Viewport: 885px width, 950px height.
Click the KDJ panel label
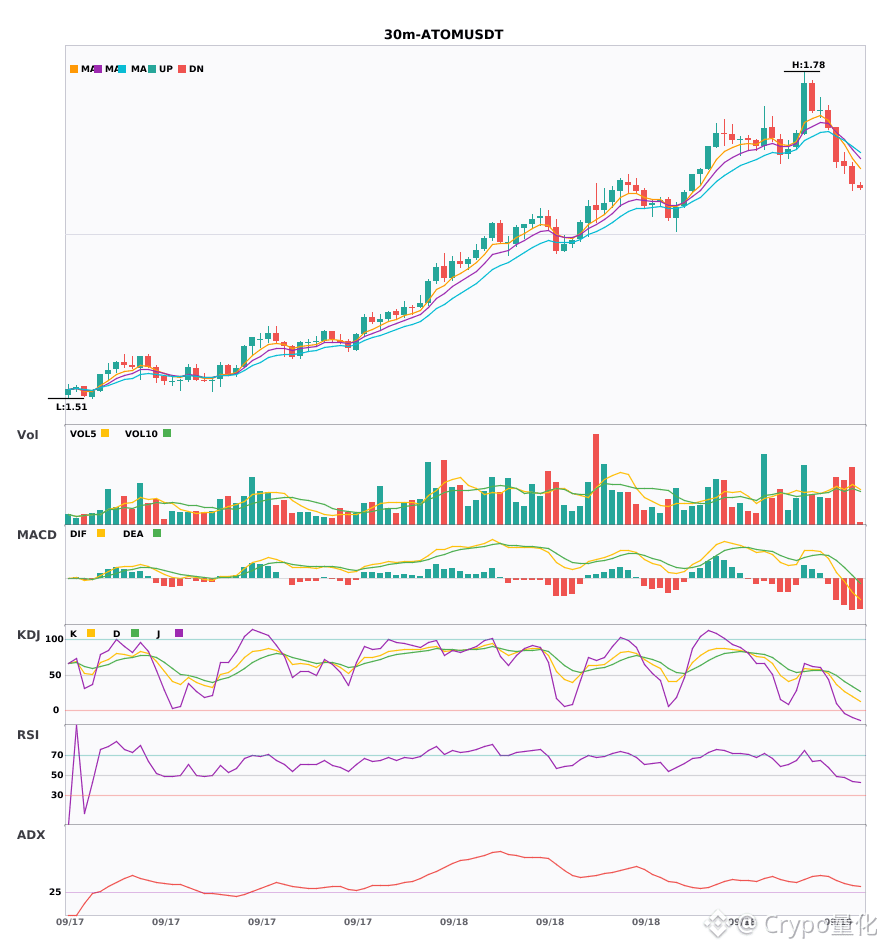[28, 635]
